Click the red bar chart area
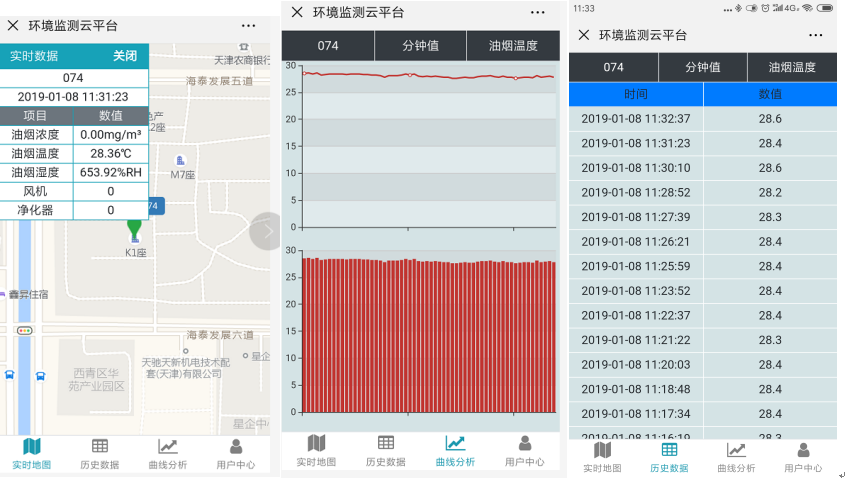 pyautogui.click(x=428, y=335)
